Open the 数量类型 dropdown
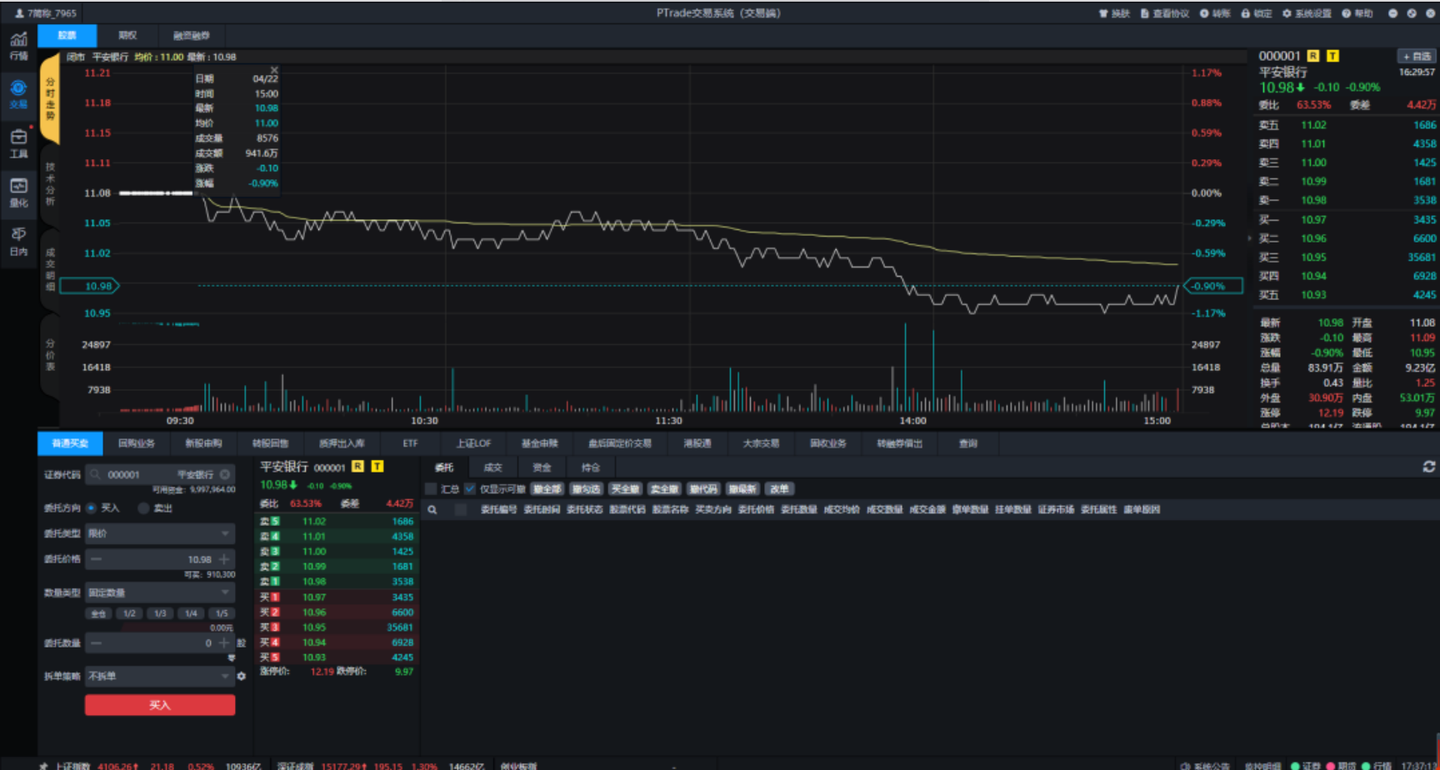The image size is (1440, 770). (160, 593)
